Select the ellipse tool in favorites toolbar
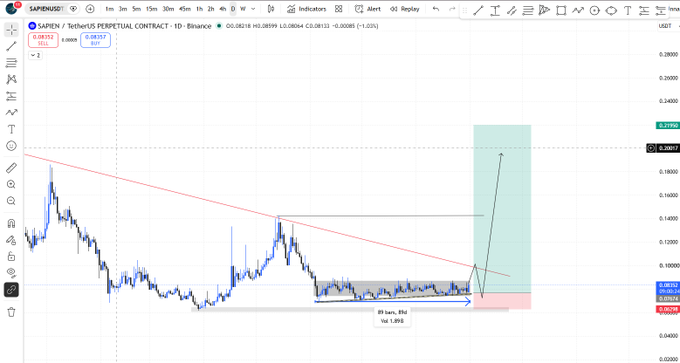The image size is (680, 363). 611,10
